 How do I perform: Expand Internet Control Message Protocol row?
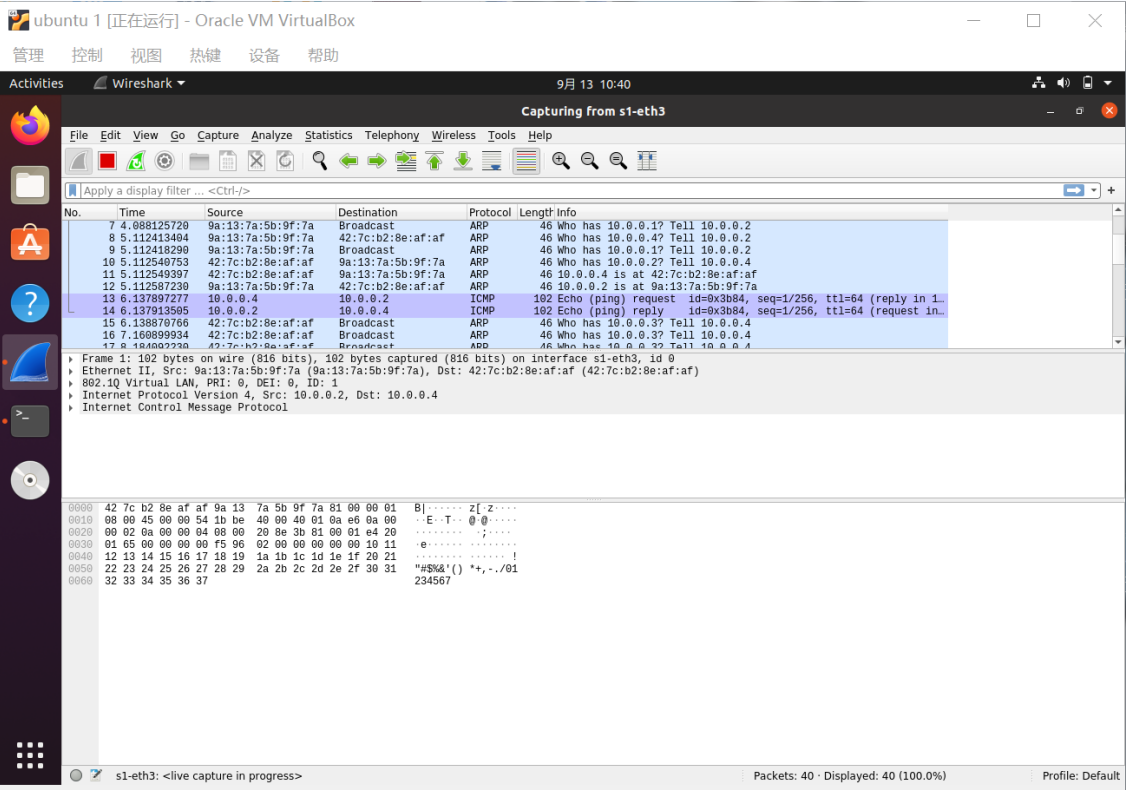coord(70,408)
